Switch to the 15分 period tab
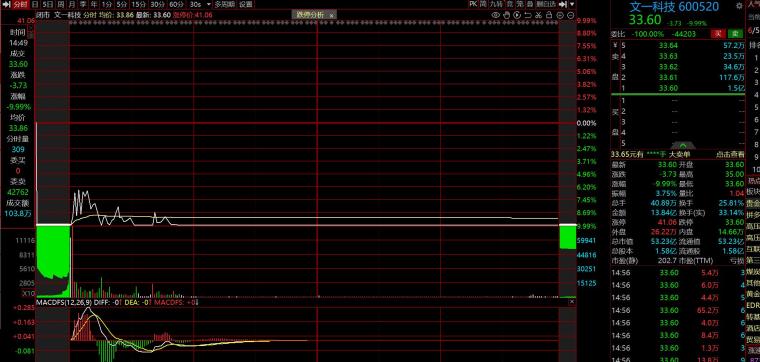The height and width of the screenshot is (362, 760). coord(139,4)
